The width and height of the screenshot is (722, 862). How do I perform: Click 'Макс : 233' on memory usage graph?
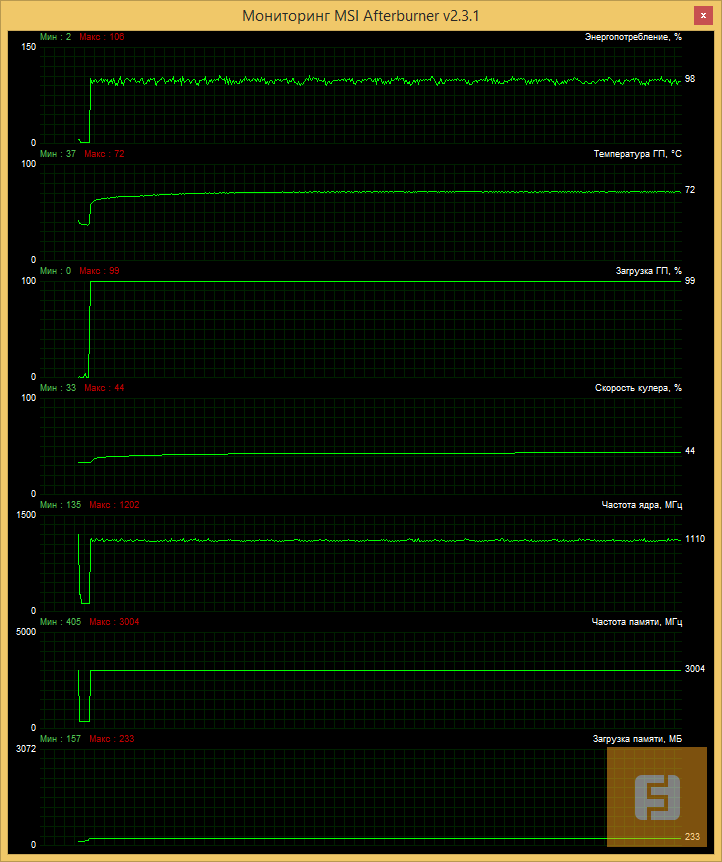coord(112,739)
